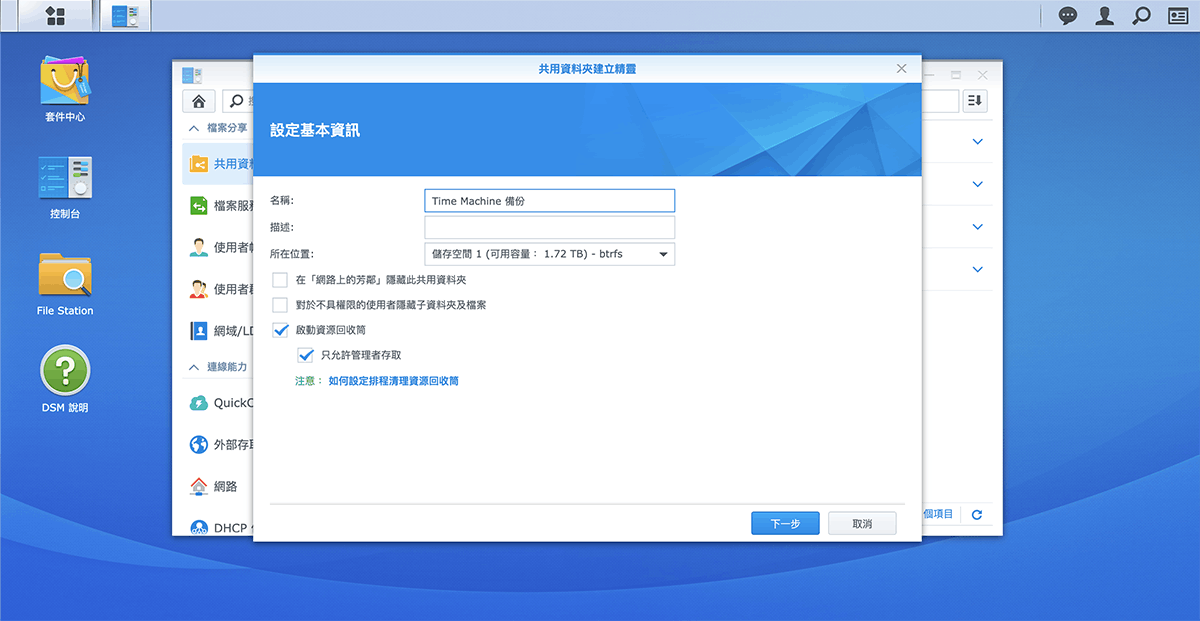Open the 所在位置 storage volume dropdown

pyautogui.click(x=550, y=254)
